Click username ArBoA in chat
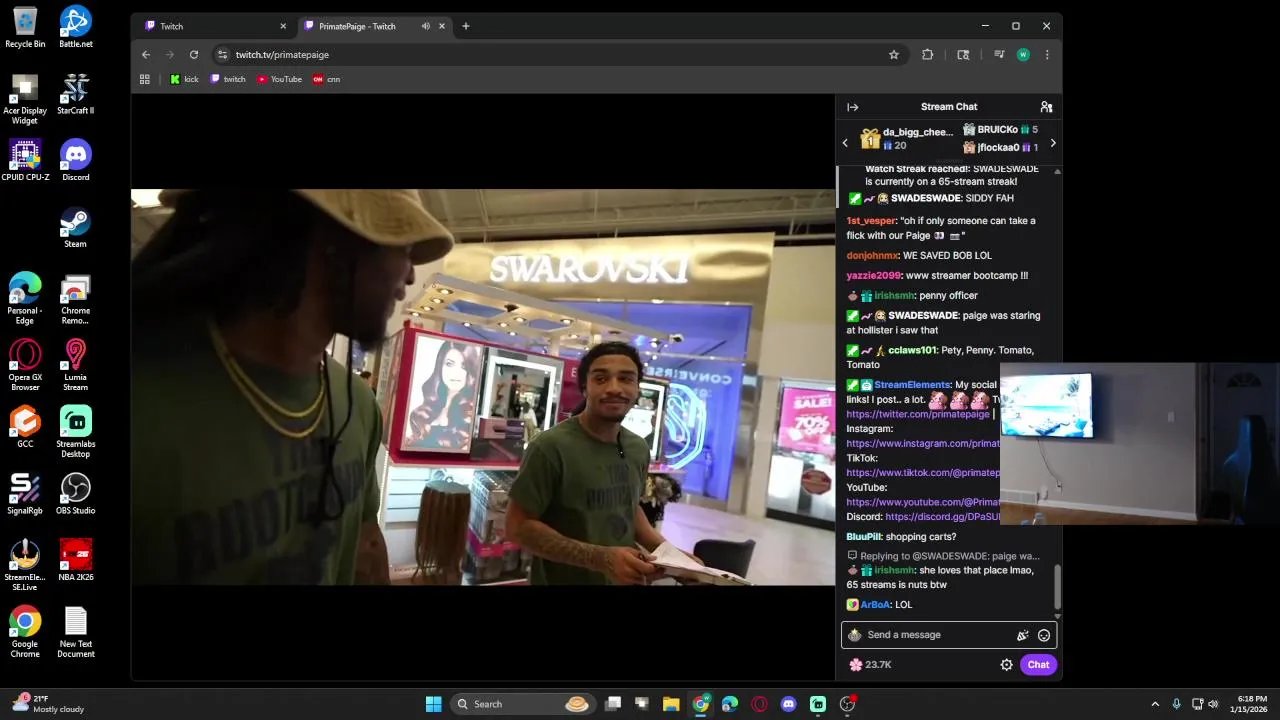This screenshot has height=720, width=1280. coord(875,605)
